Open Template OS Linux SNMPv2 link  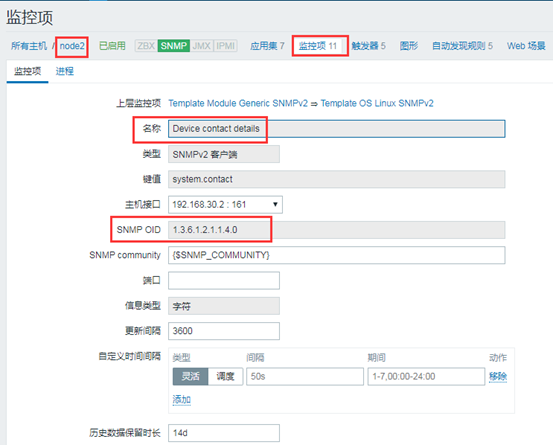pos(377,103)
